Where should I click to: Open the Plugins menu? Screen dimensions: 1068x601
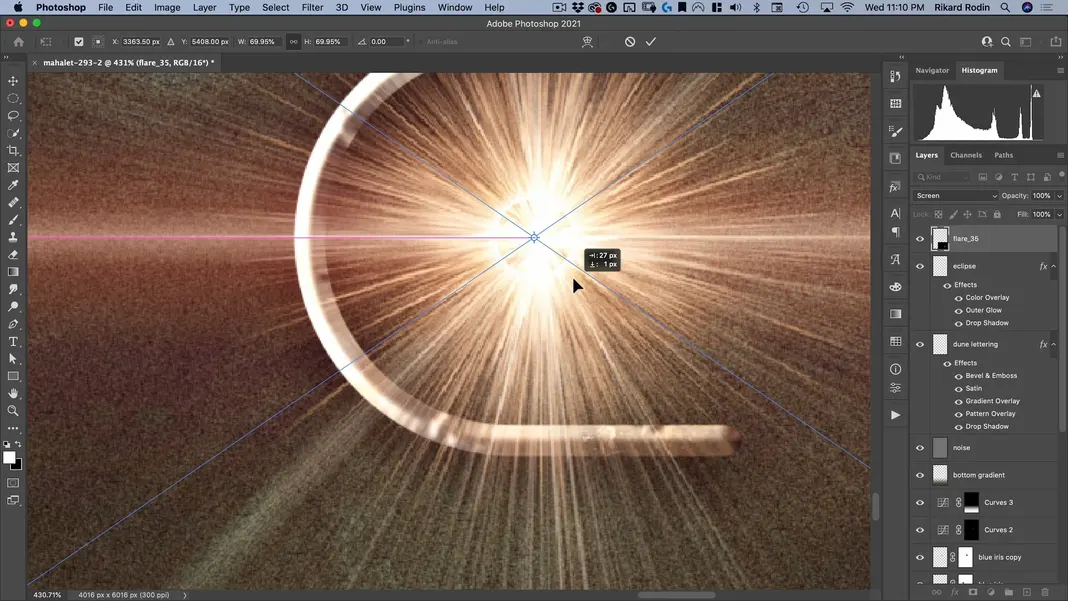409,7
